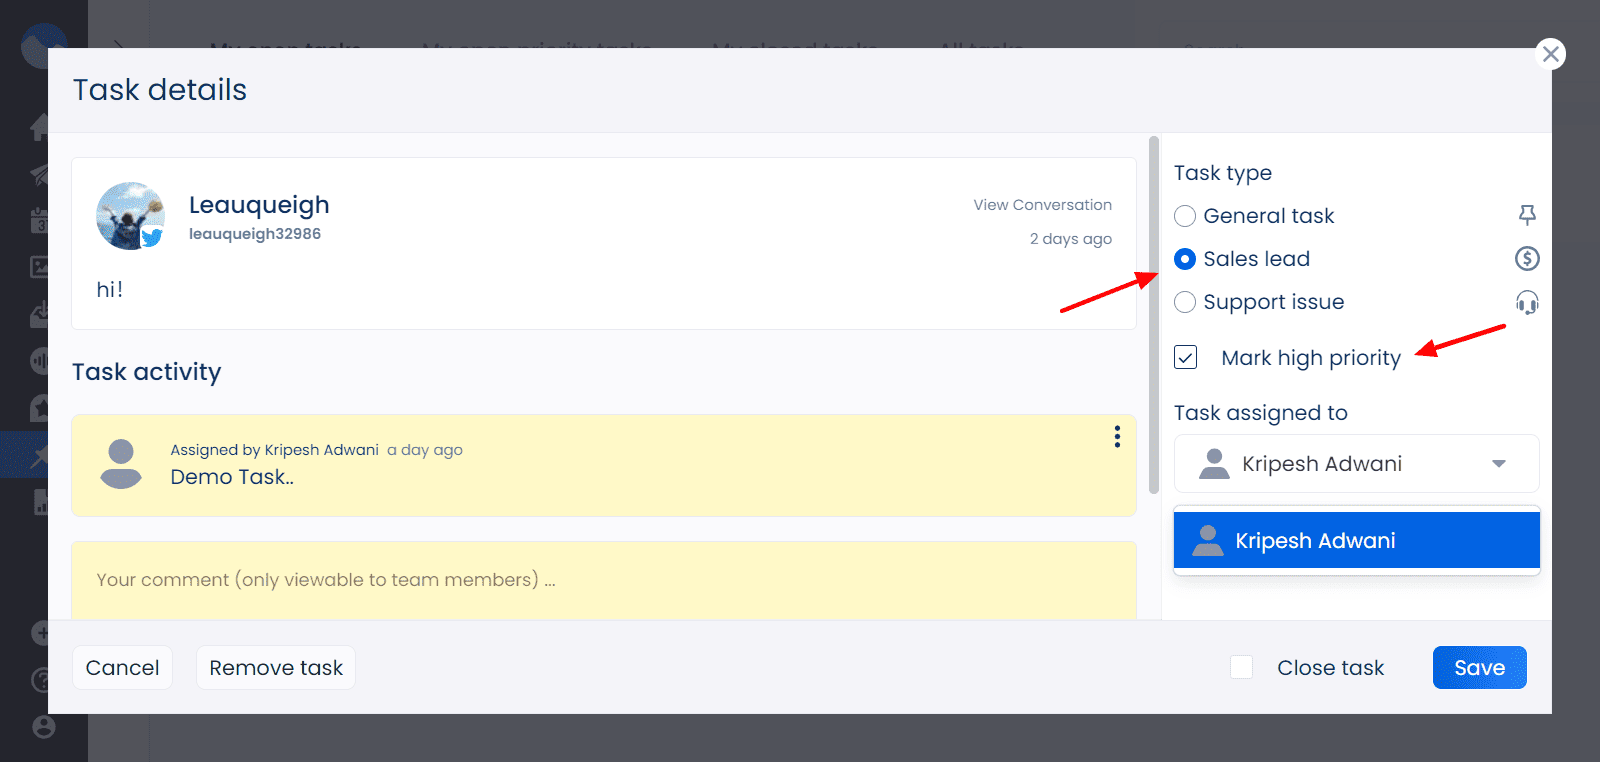Click the pin icon beside General task
The image size is (1600, 762).
[x=1527, y=215]
